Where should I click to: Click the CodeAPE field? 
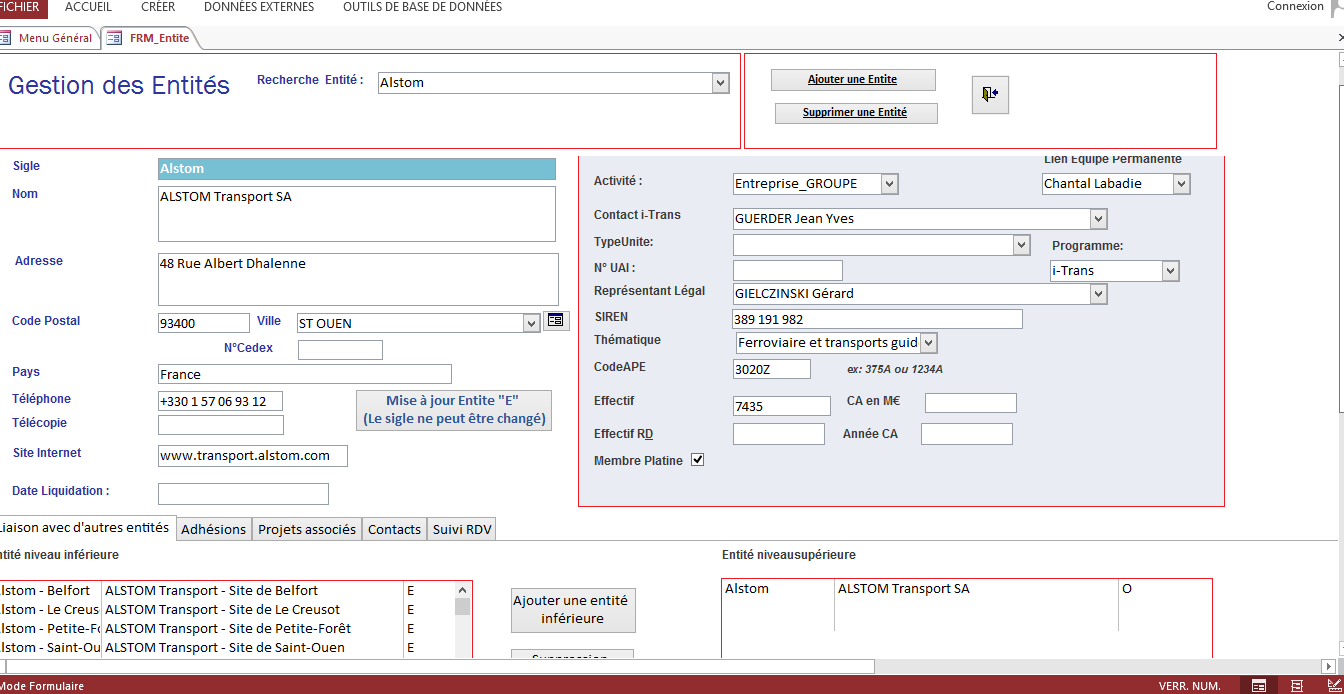click(x=772, y=369)
